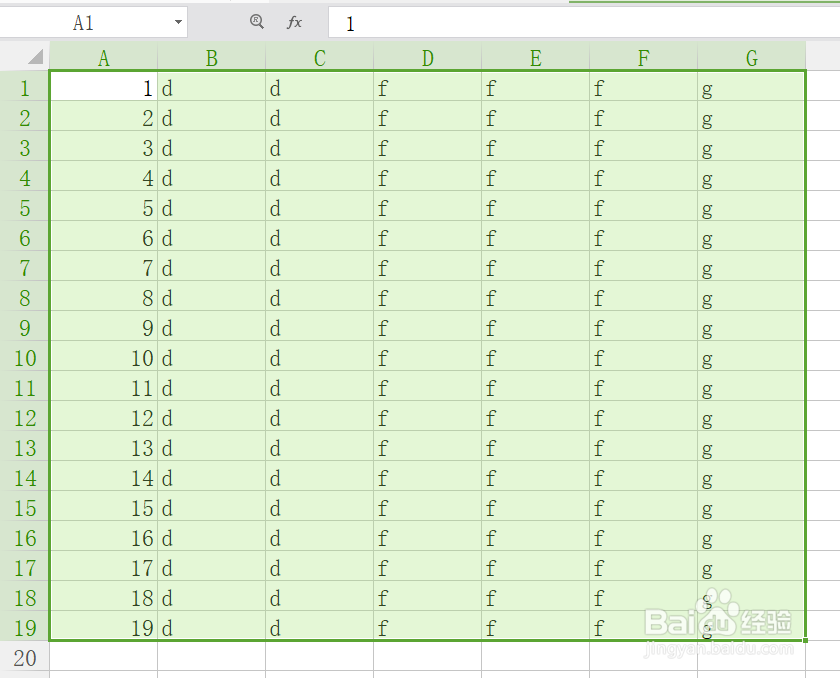840x678 pixels.
Task: Click cell F13 containing f
Action: [643, 446]
